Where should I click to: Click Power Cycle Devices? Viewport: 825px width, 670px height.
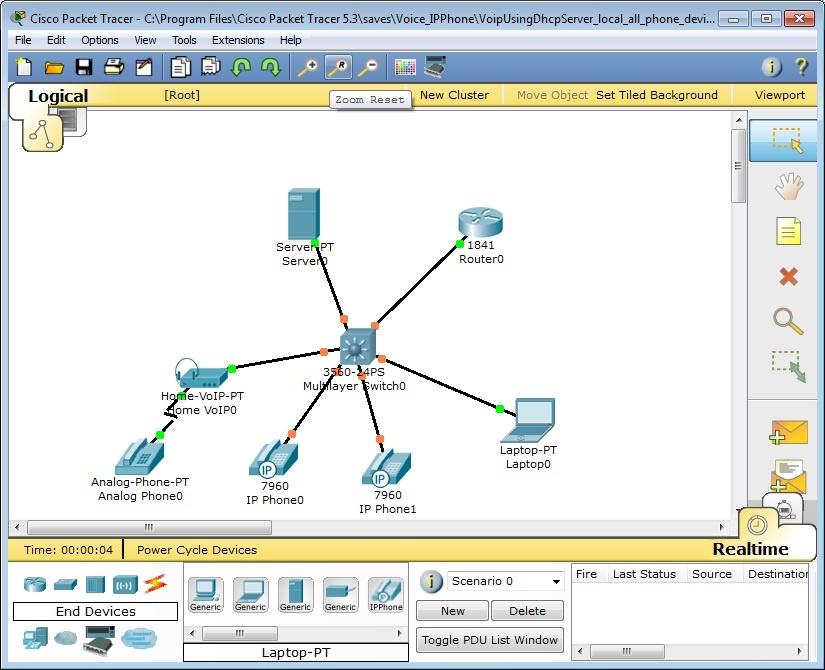pyautogui.click(x=197, y=550)
